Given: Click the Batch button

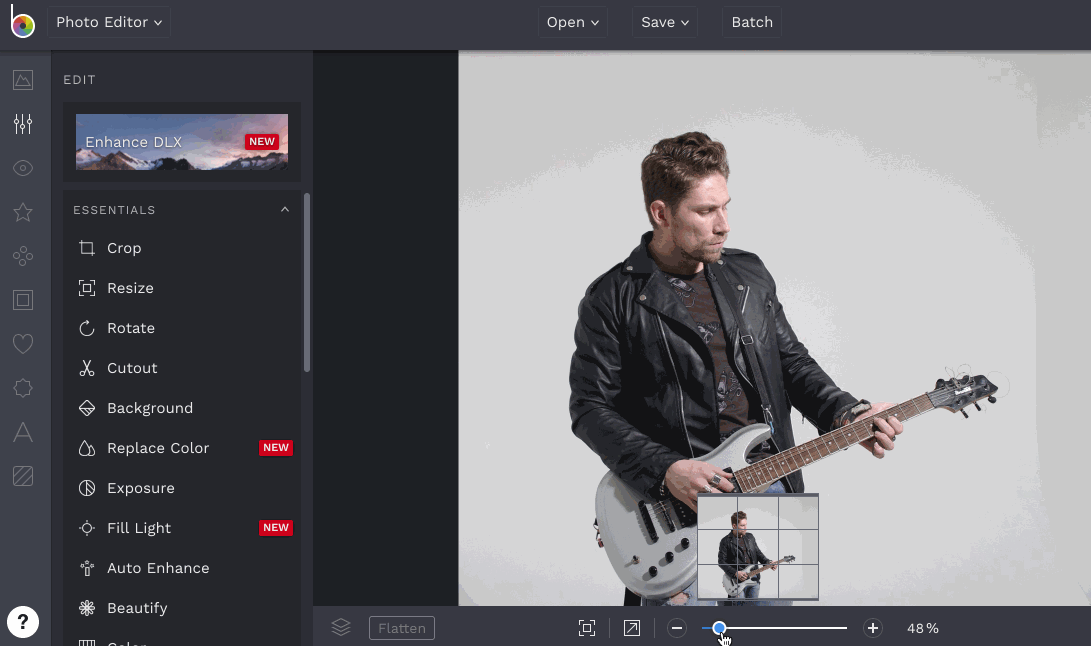Looking at the screenshot, I should click(752, 22).
